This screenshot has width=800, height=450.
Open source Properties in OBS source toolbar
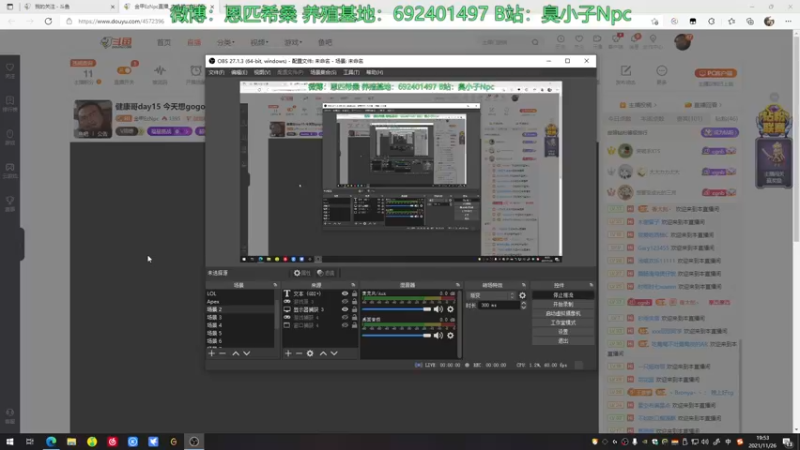[x=302, y=273]
